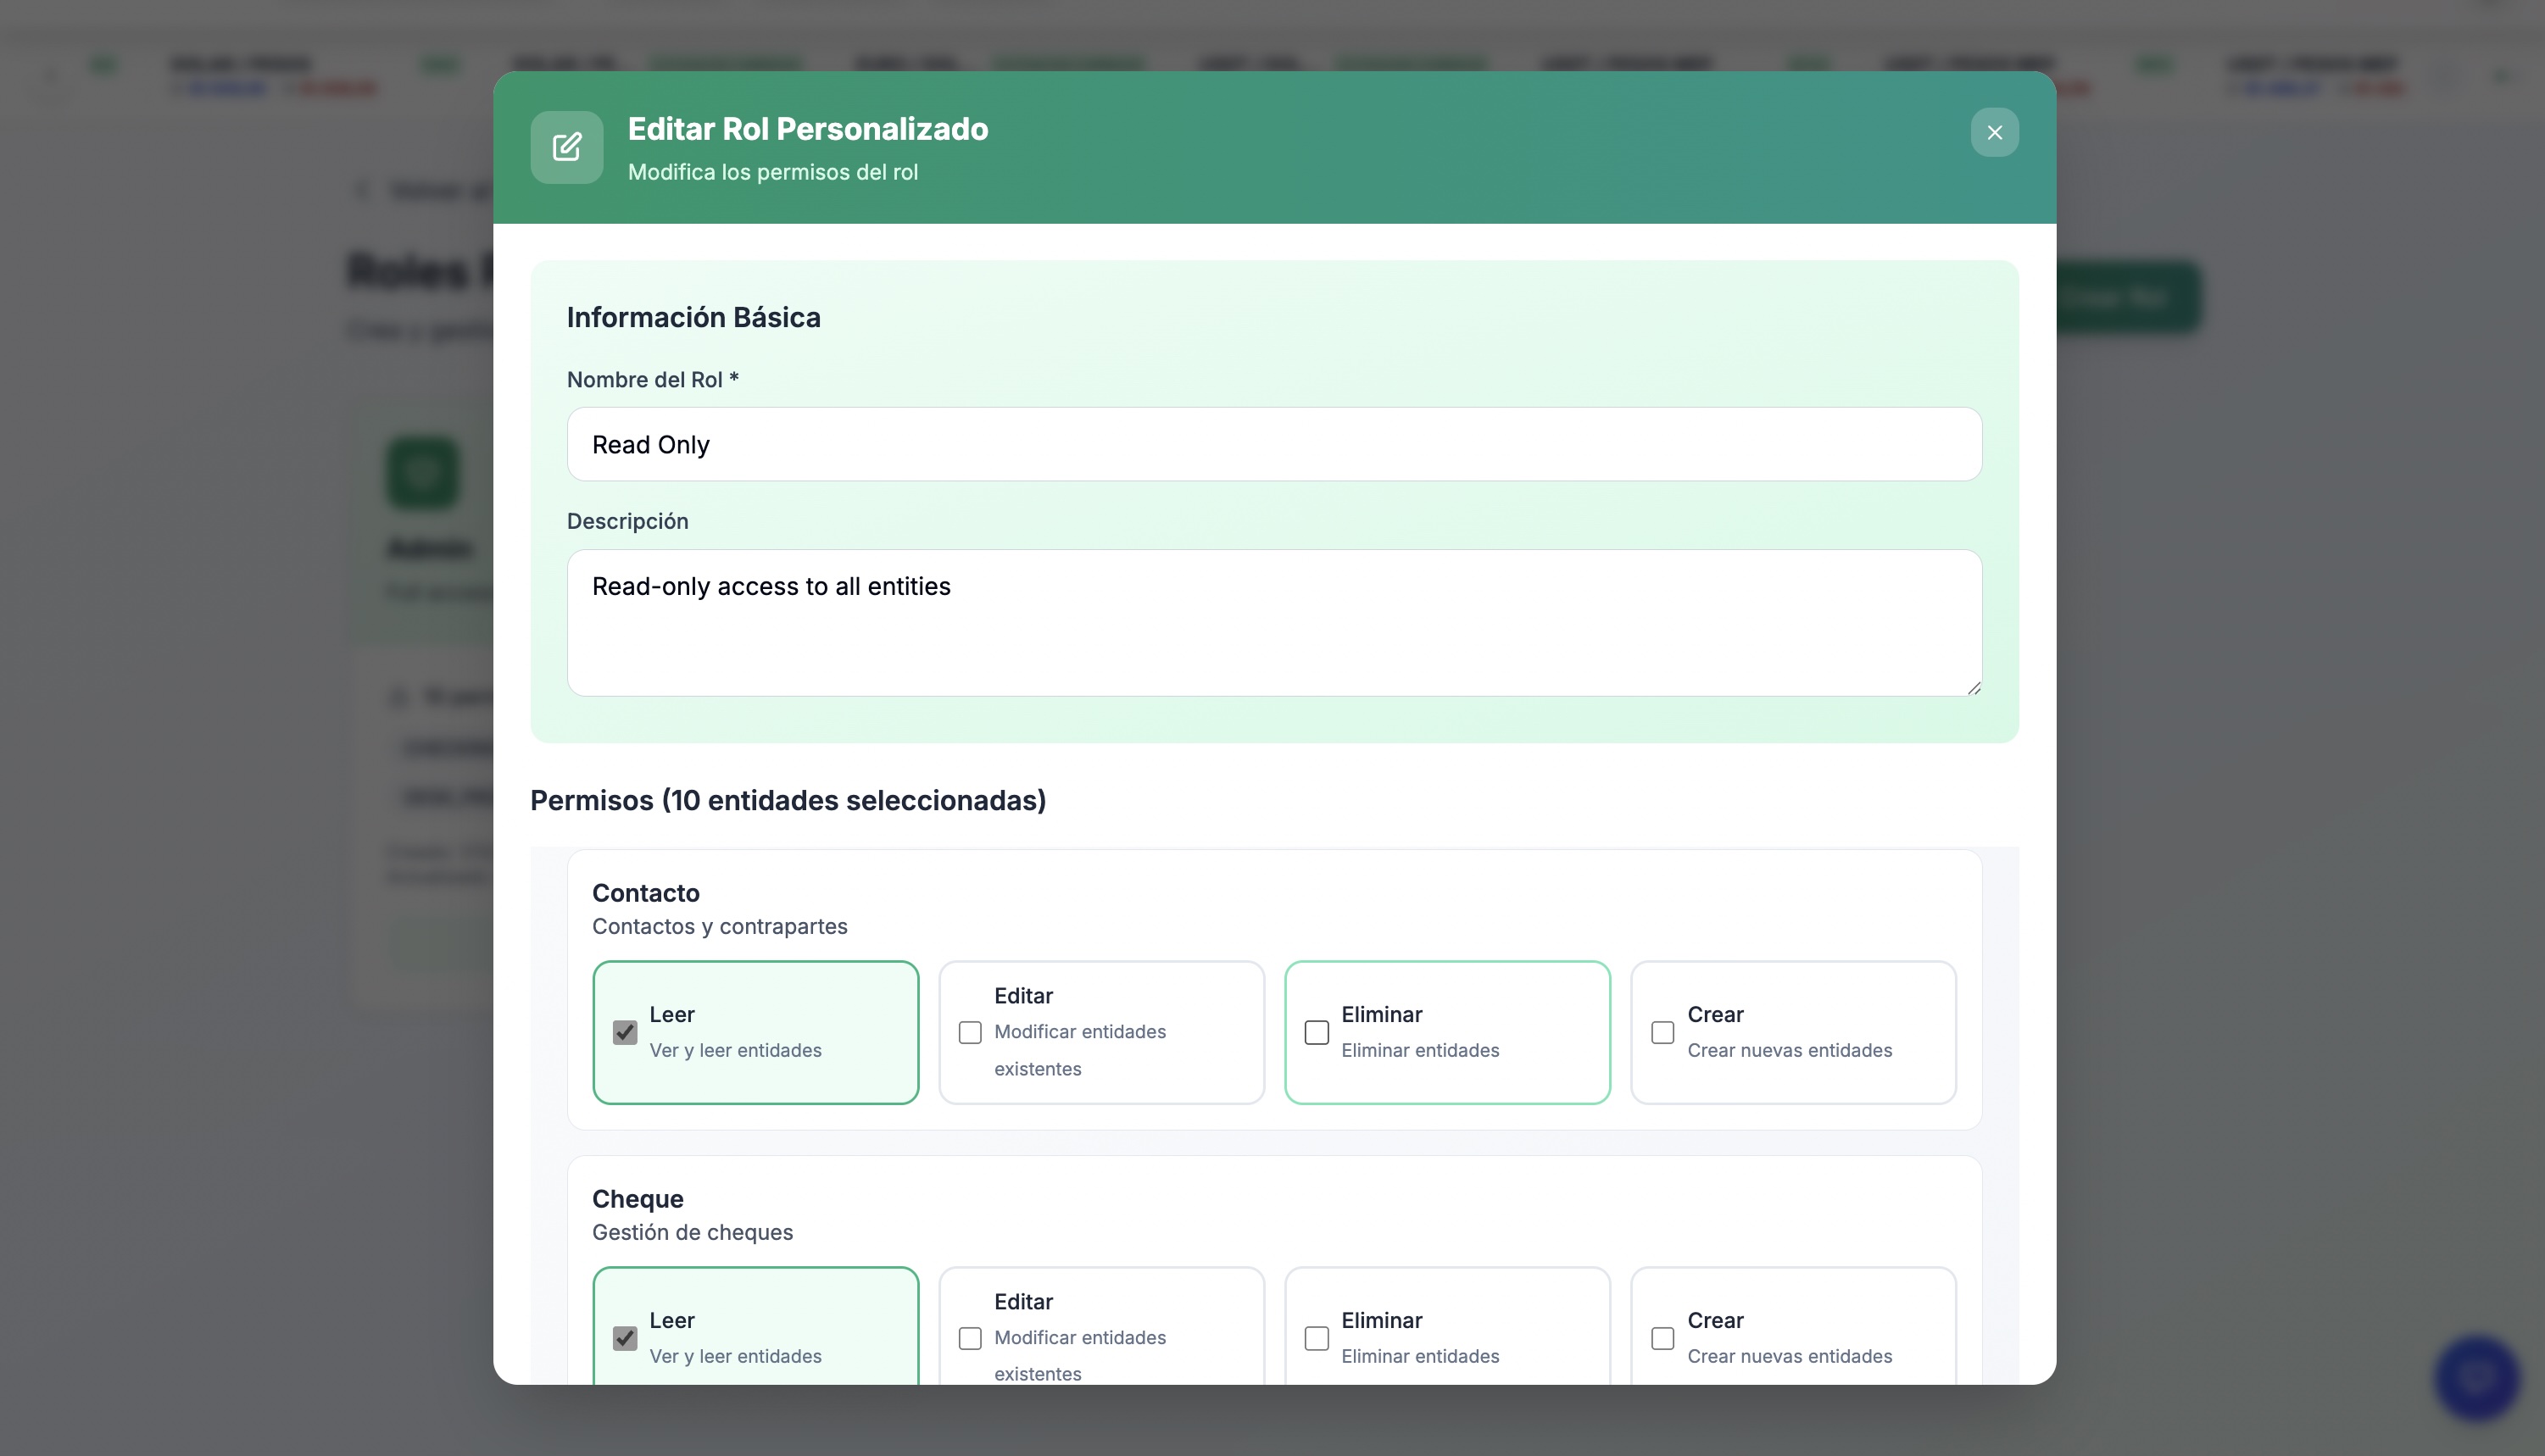Viewport: 2545px width, 1456px height.
Task: Click the back link behind the dialog top left
Action: pos(420,190)
